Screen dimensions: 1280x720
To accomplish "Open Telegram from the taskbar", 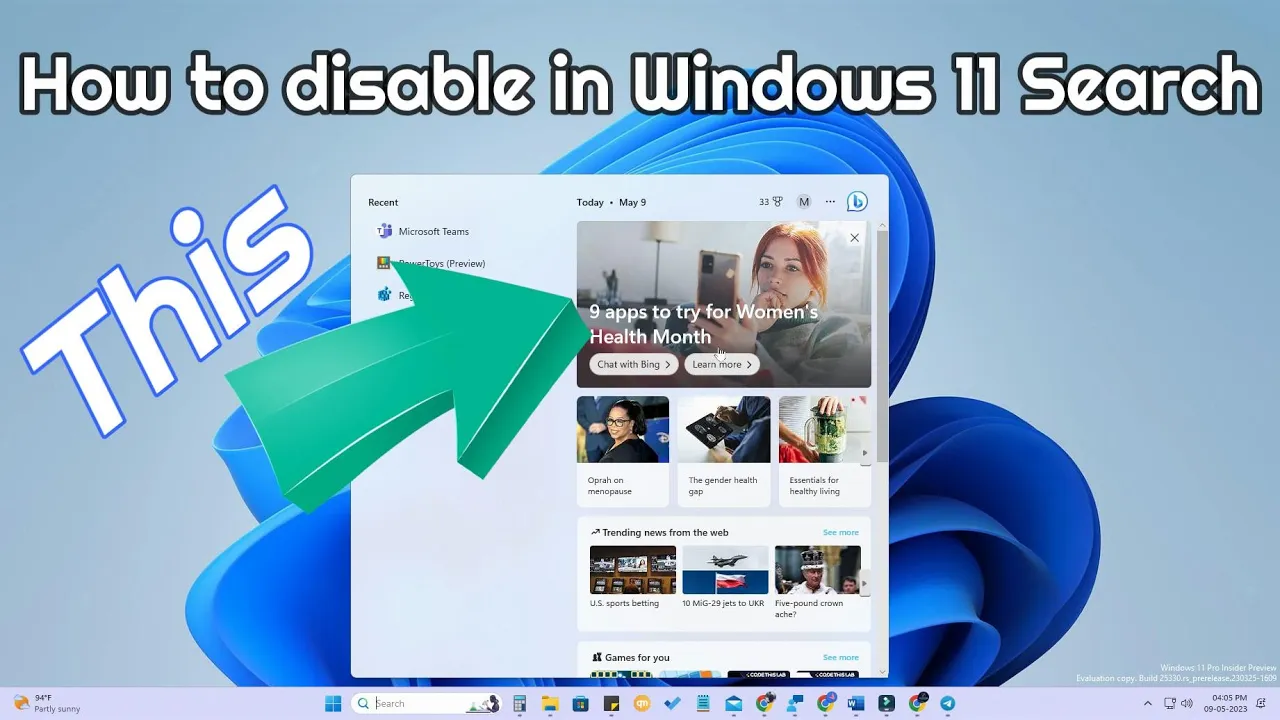I will [x=947, y=703].
